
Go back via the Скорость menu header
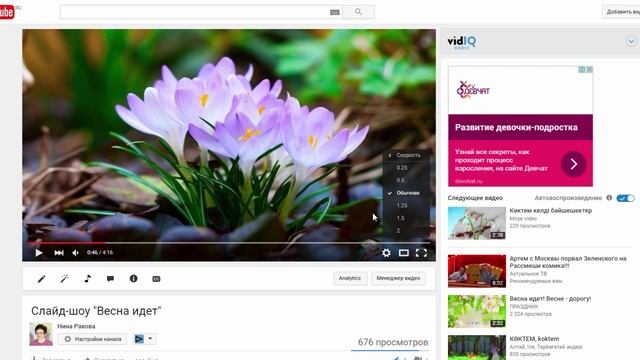coord(406,155)
